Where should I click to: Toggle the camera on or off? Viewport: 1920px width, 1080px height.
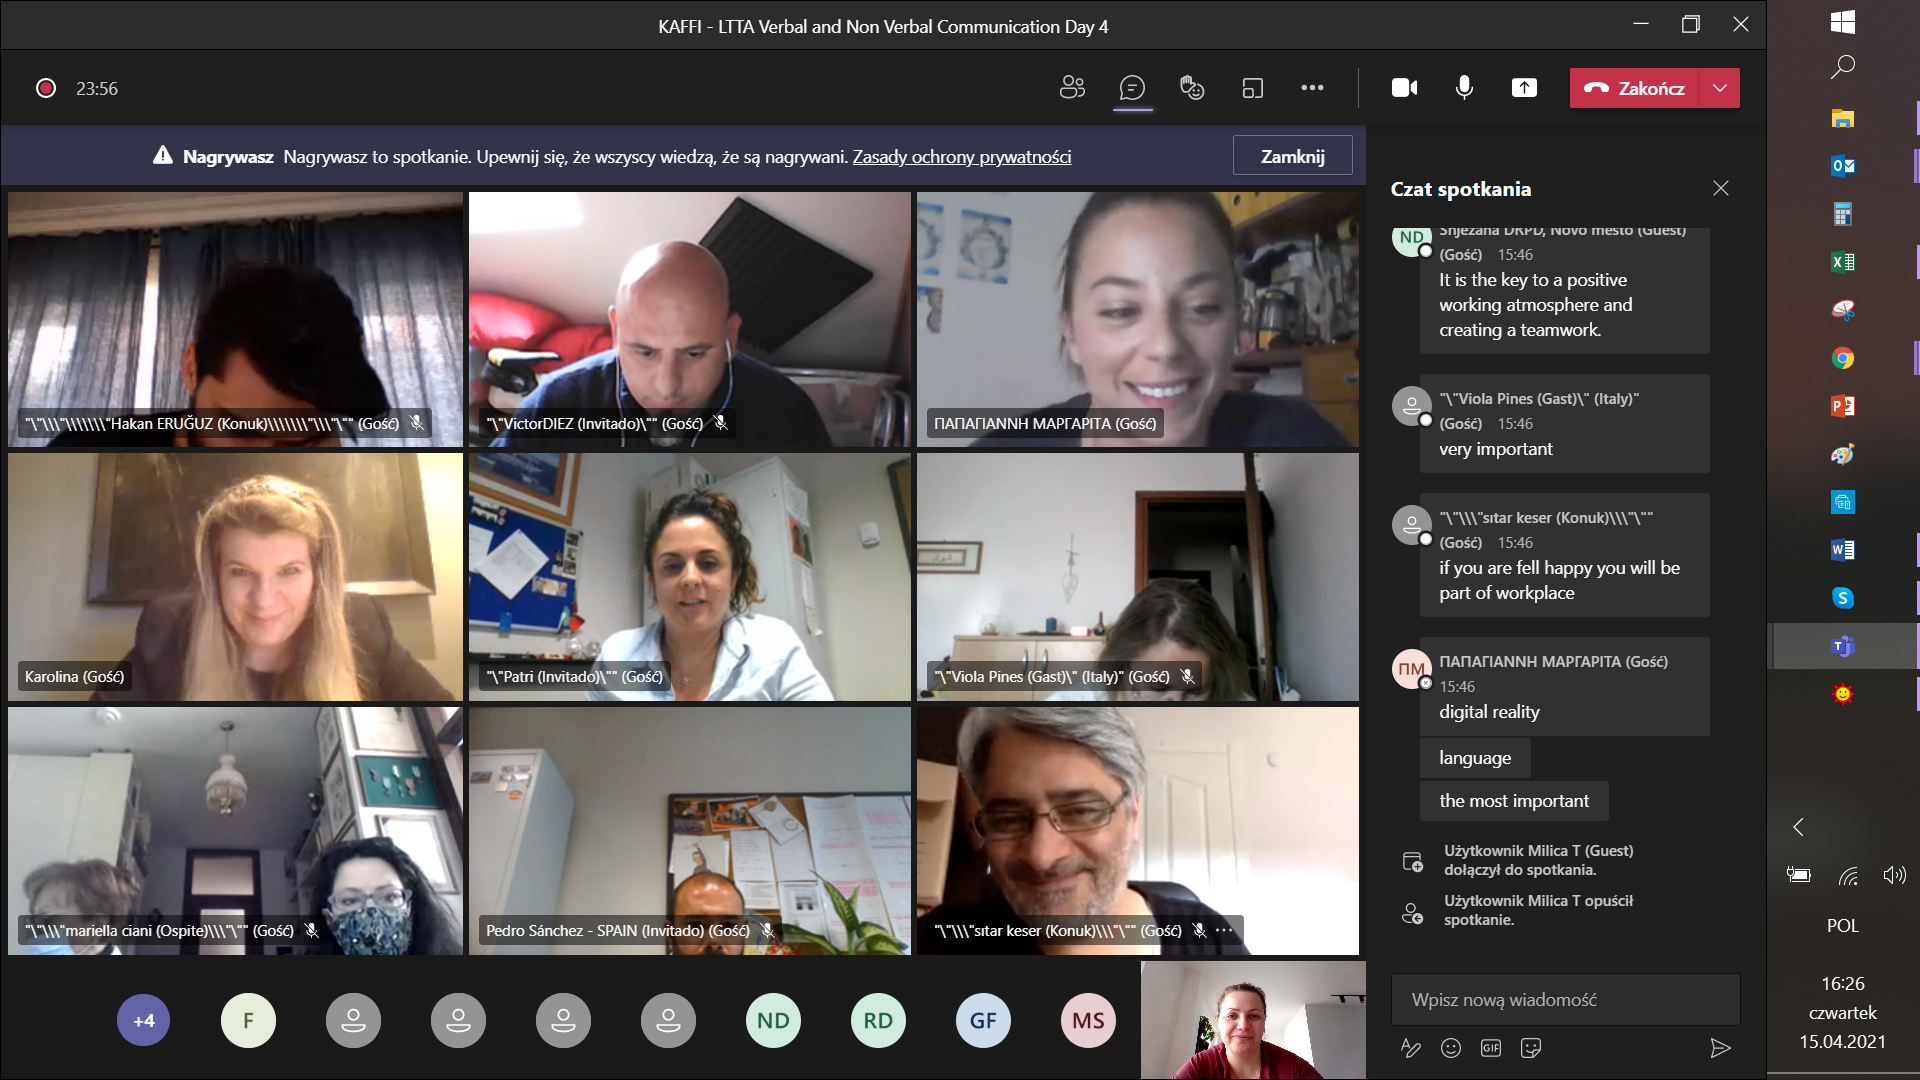pos(1404,88)
